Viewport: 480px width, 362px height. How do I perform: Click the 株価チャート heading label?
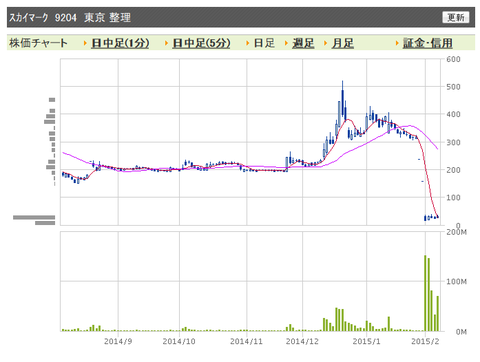38,43
